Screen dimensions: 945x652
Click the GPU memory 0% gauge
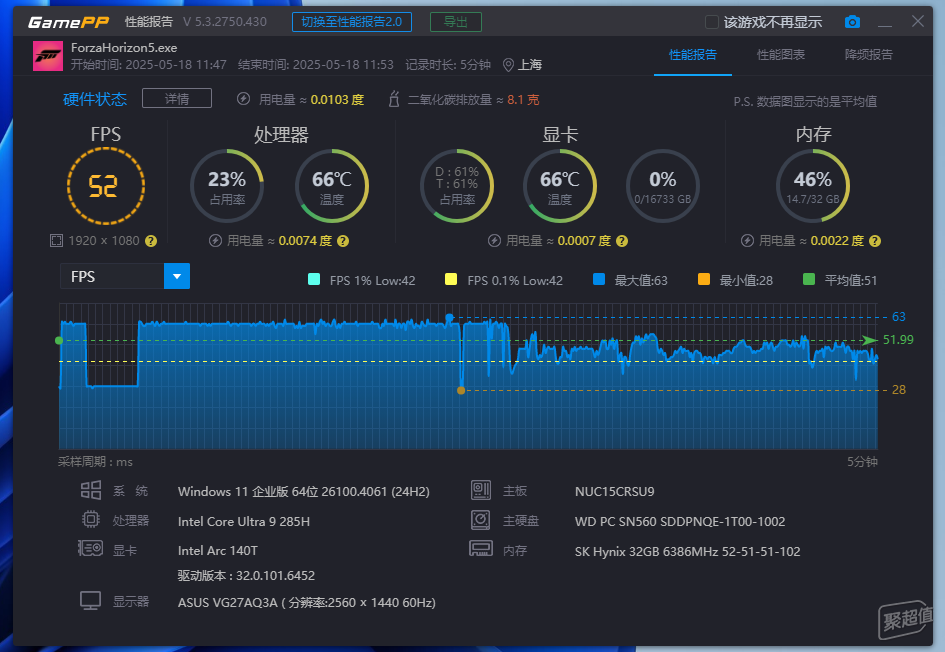662,186
